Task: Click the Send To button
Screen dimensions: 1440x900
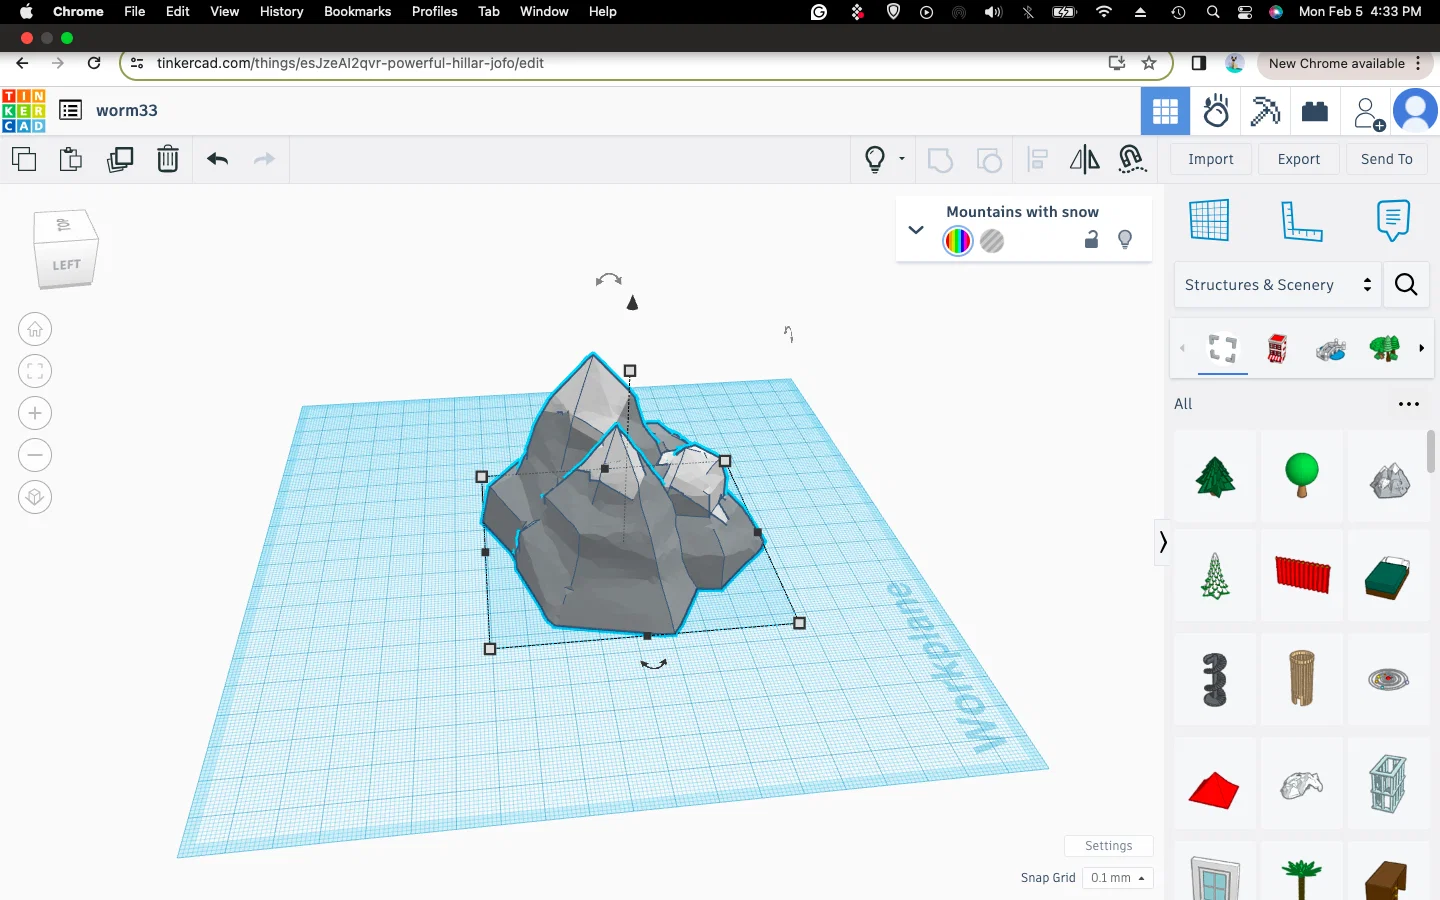Action: coord(1386,159)
